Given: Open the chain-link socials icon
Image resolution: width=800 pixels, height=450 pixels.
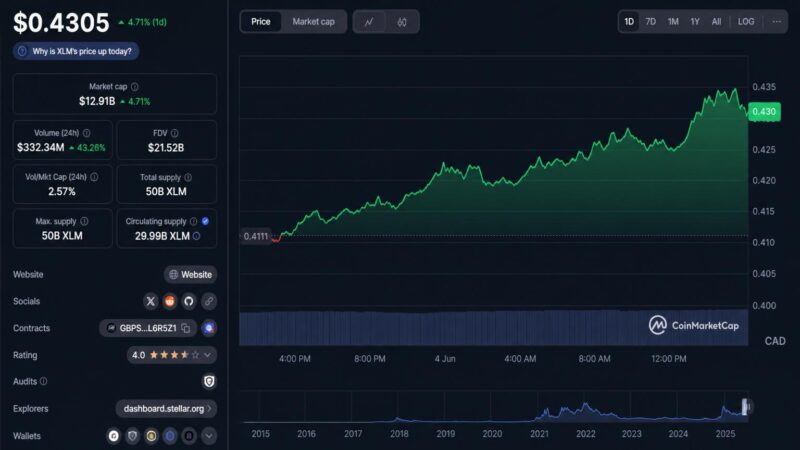Looking at the screenshot, I should [209, 301].
